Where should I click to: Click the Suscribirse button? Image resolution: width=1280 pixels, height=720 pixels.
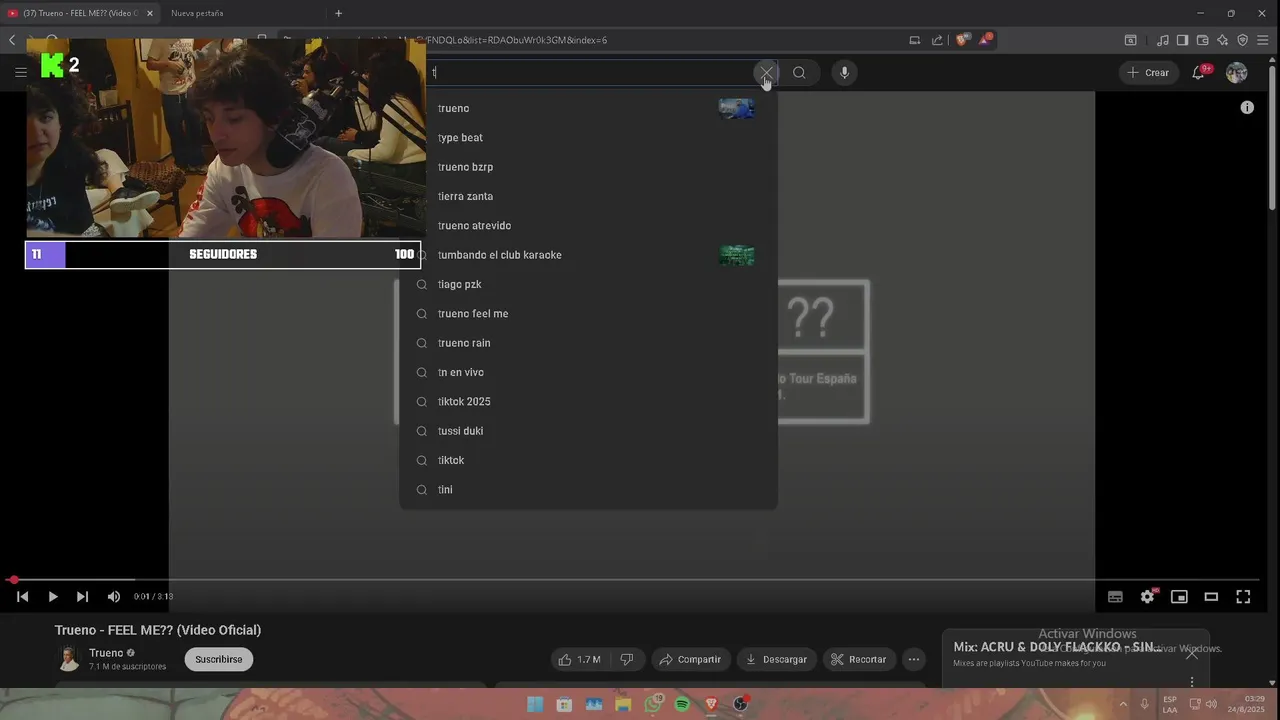tap(219, 660)
